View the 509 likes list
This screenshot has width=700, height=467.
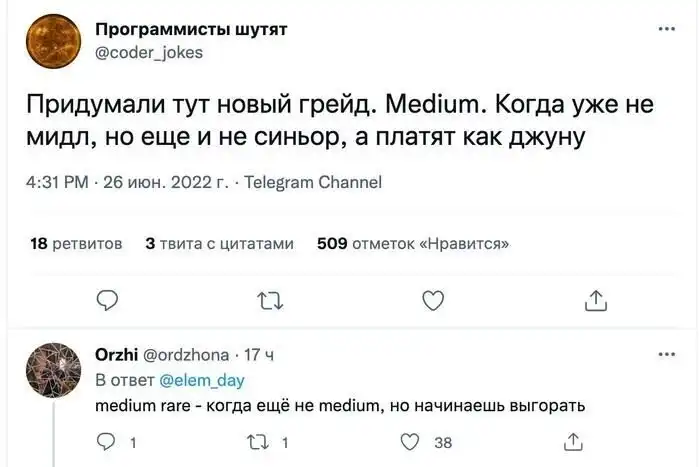[x=413, y=243]
